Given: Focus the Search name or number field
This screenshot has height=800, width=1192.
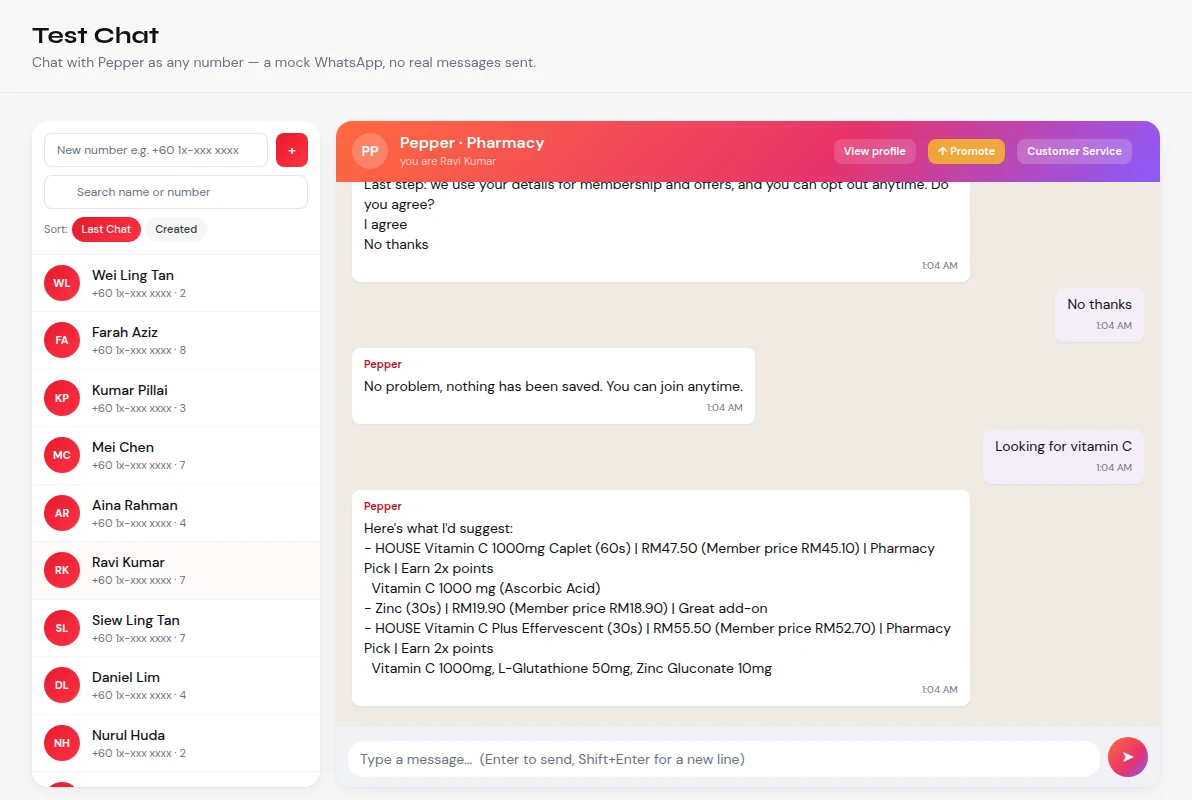Looking at the screenshot, I should [176, 192].
